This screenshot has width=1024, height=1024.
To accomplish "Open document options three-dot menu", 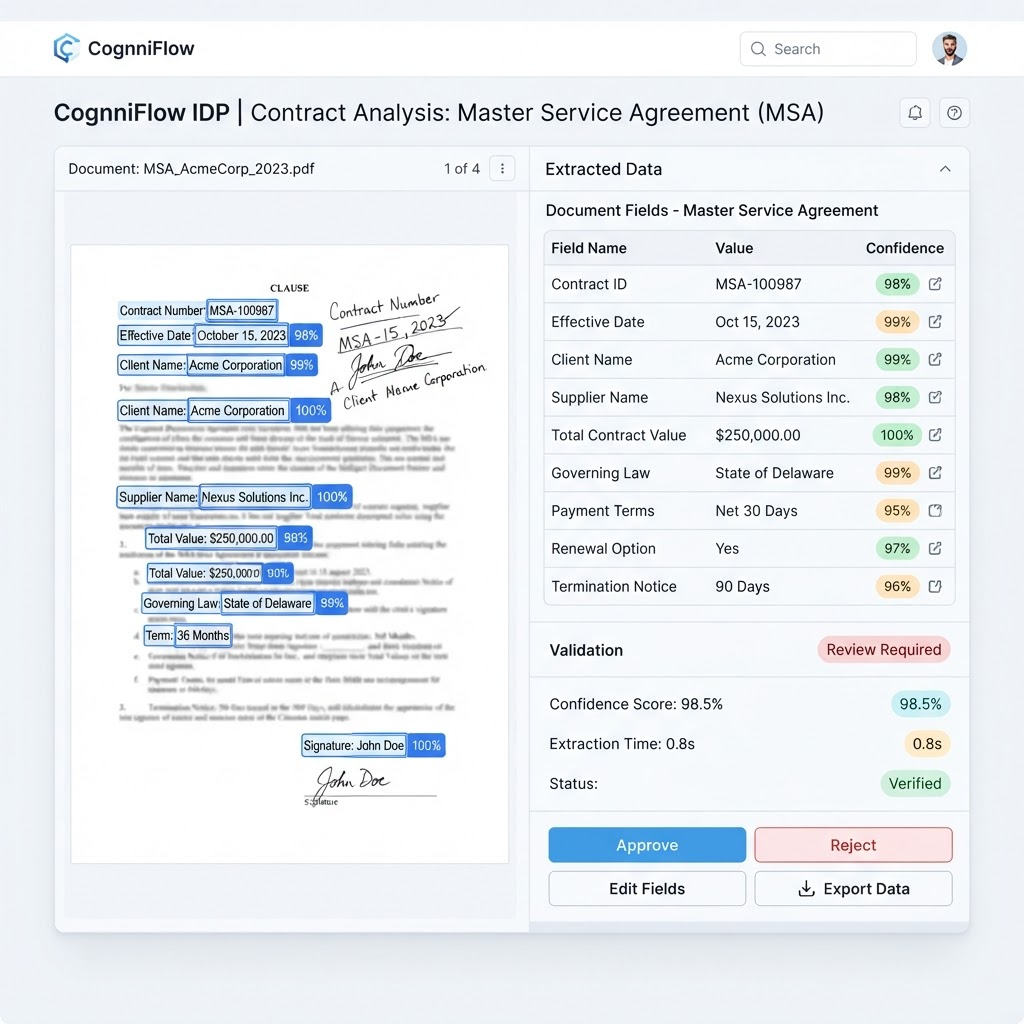I will tap(502, 168).
